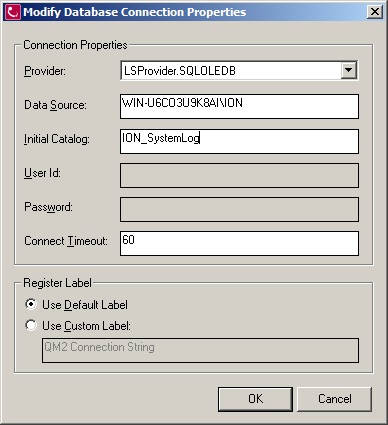Click the Connect Timeout label
Viewport: 388px width, 425px height.
click(x=66, y=241)
